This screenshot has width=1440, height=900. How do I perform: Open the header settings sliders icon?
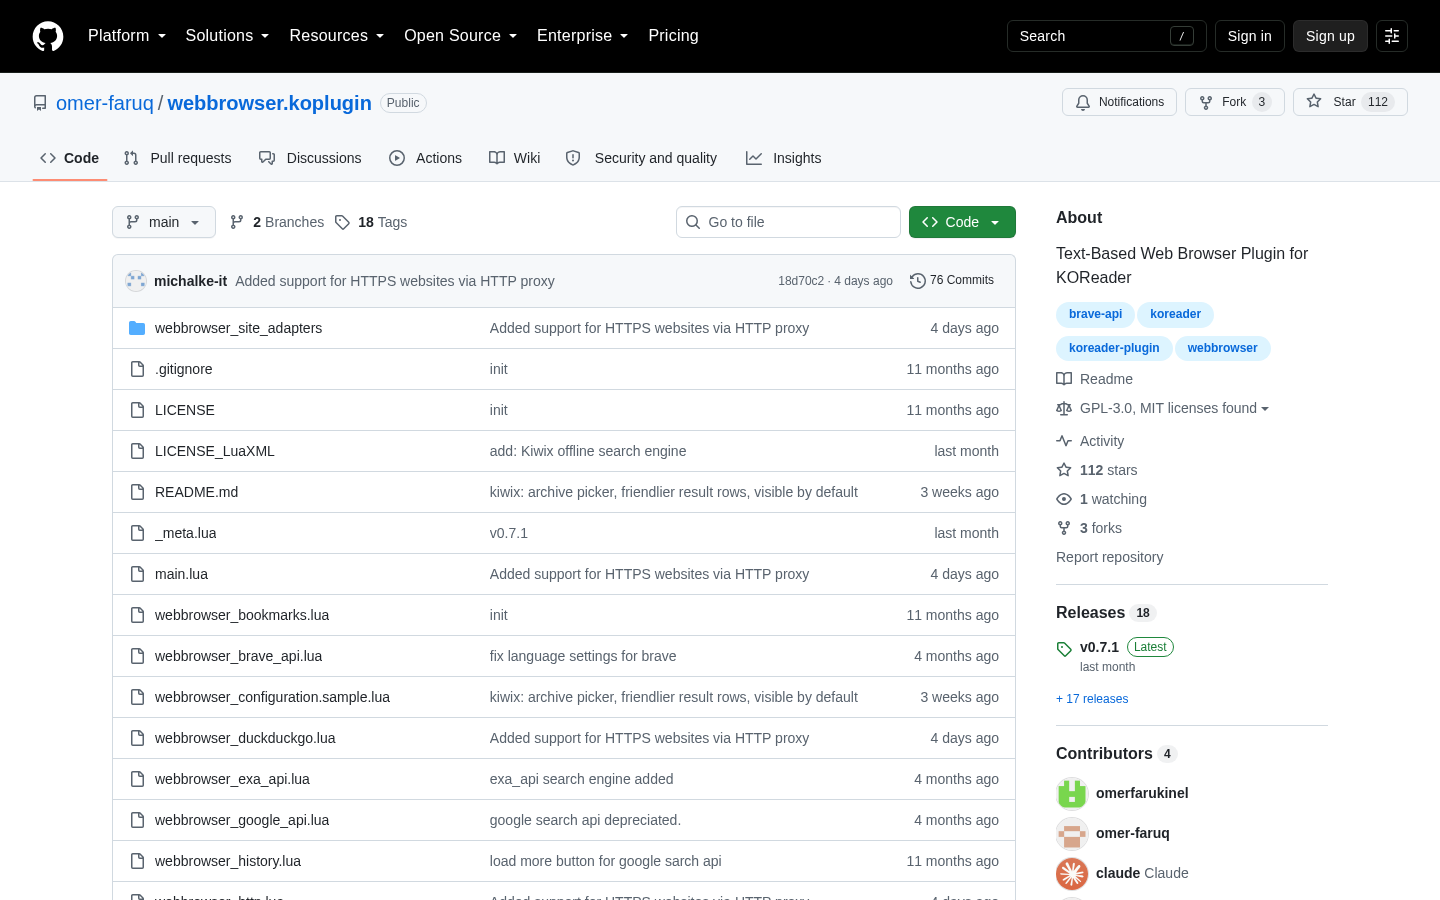1392,36
